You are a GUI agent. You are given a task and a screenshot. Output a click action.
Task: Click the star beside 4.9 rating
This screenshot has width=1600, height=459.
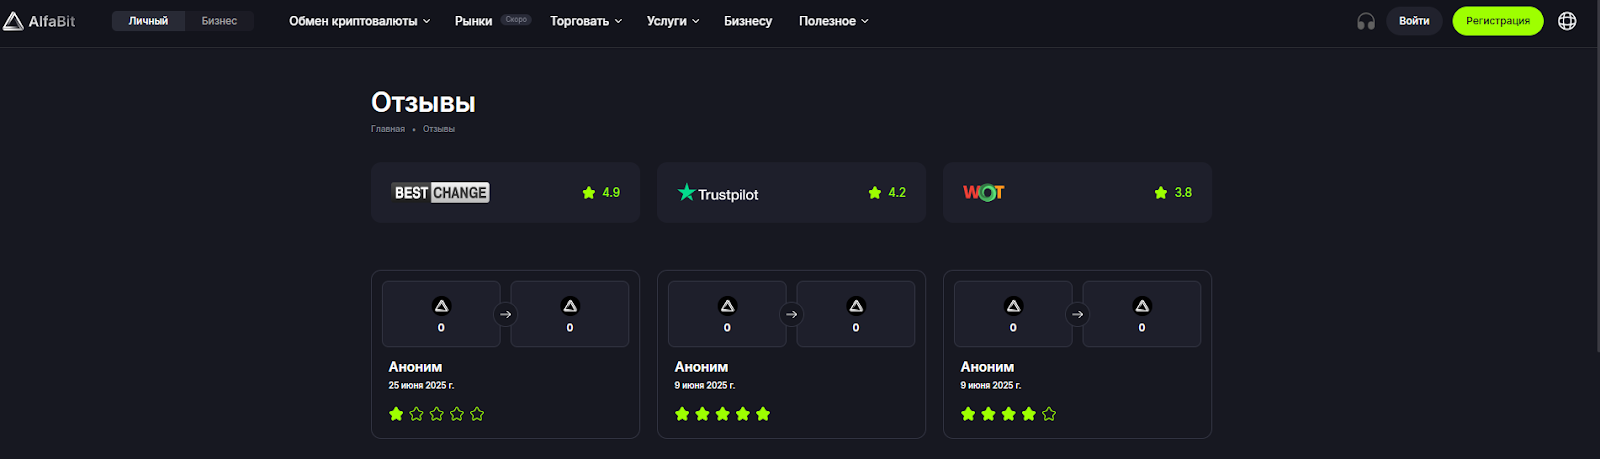click(589, 192)
